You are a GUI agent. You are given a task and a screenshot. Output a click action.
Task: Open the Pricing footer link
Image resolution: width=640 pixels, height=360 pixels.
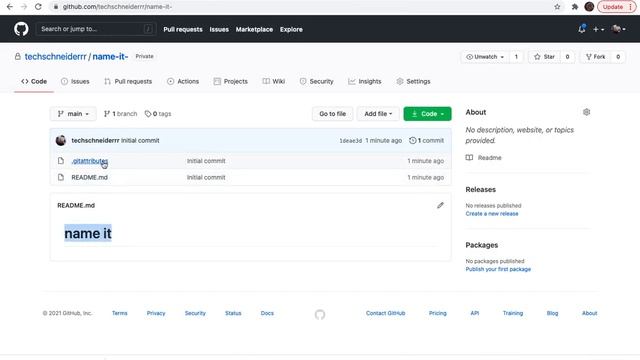(x=438, y=313)
